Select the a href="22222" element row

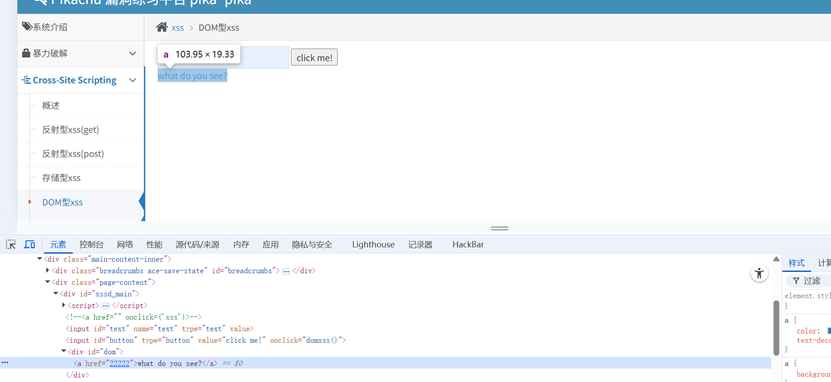pyautogui.click(x=385, y=363)
